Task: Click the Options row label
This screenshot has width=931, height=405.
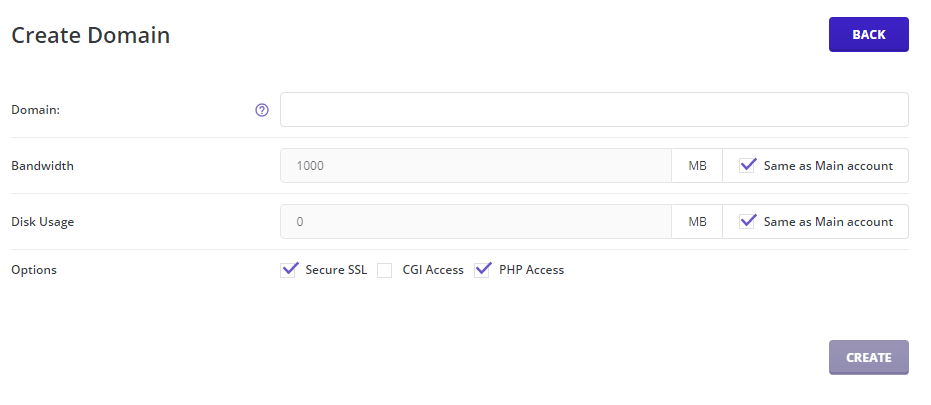Action: click(x=34, y=270)
